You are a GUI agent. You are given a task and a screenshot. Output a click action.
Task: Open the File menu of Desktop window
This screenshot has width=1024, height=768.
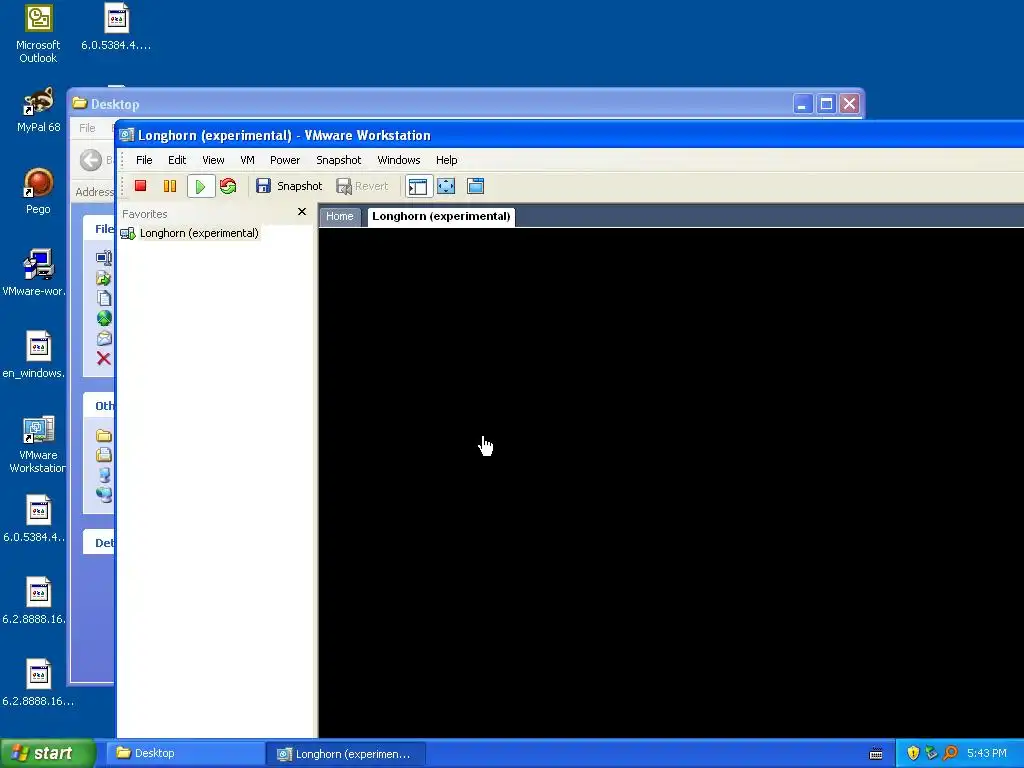(87, 128)
